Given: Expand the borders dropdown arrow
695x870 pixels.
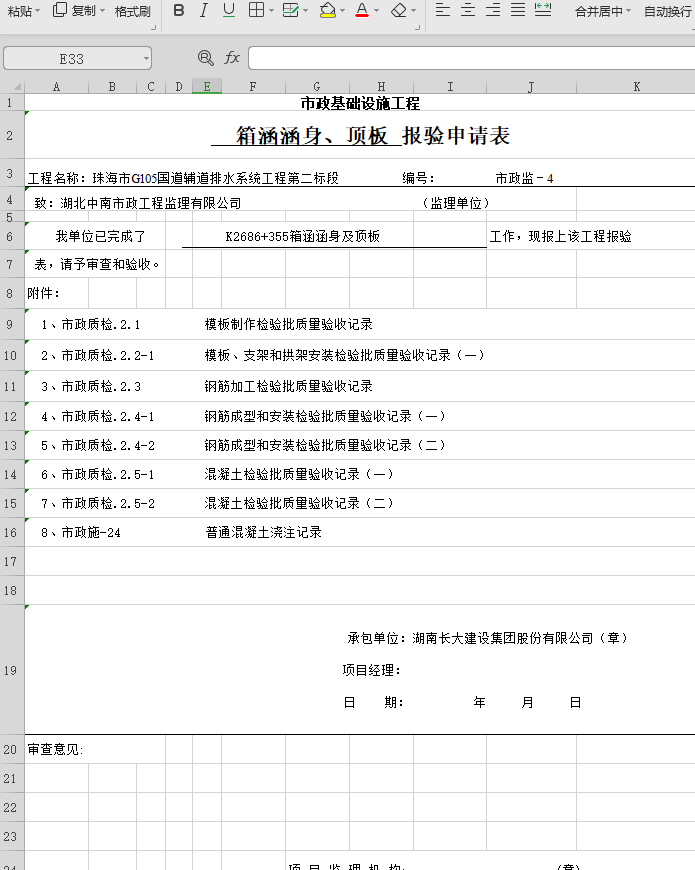Looking at the screenshot, I should 271,11.
